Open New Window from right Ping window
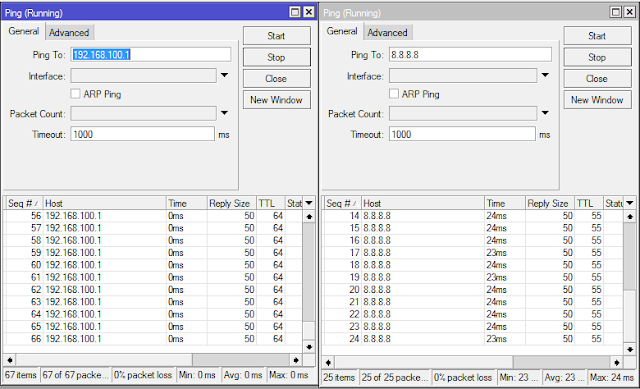Screen dimensions: 640x389 click(x=597, y=100)
